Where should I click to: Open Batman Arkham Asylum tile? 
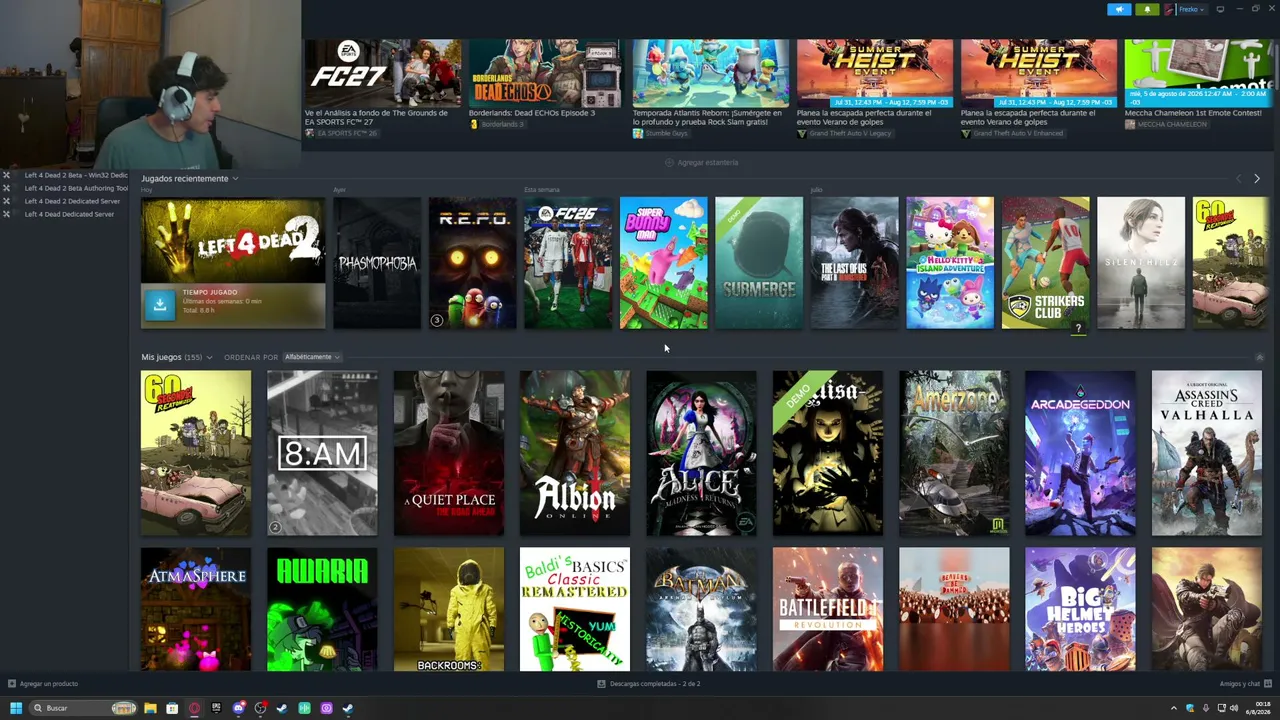tap(701, 609)
